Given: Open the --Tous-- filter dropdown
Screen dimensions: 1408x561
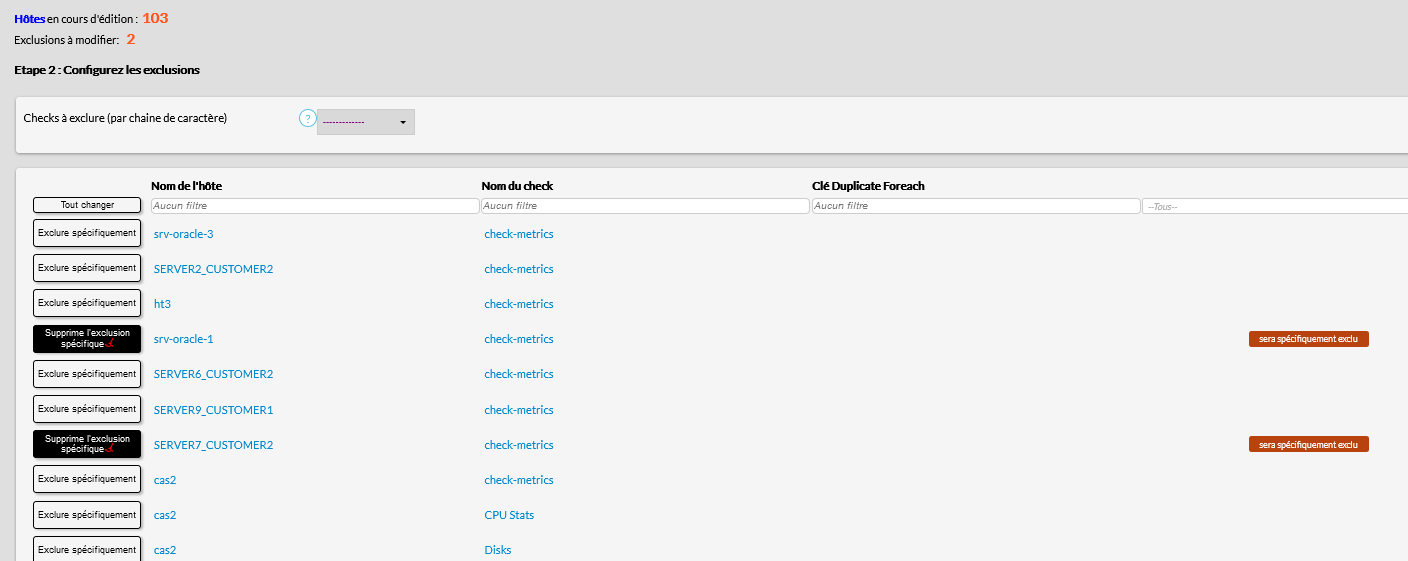Looking at the screenshot, I should [1274, 206].
